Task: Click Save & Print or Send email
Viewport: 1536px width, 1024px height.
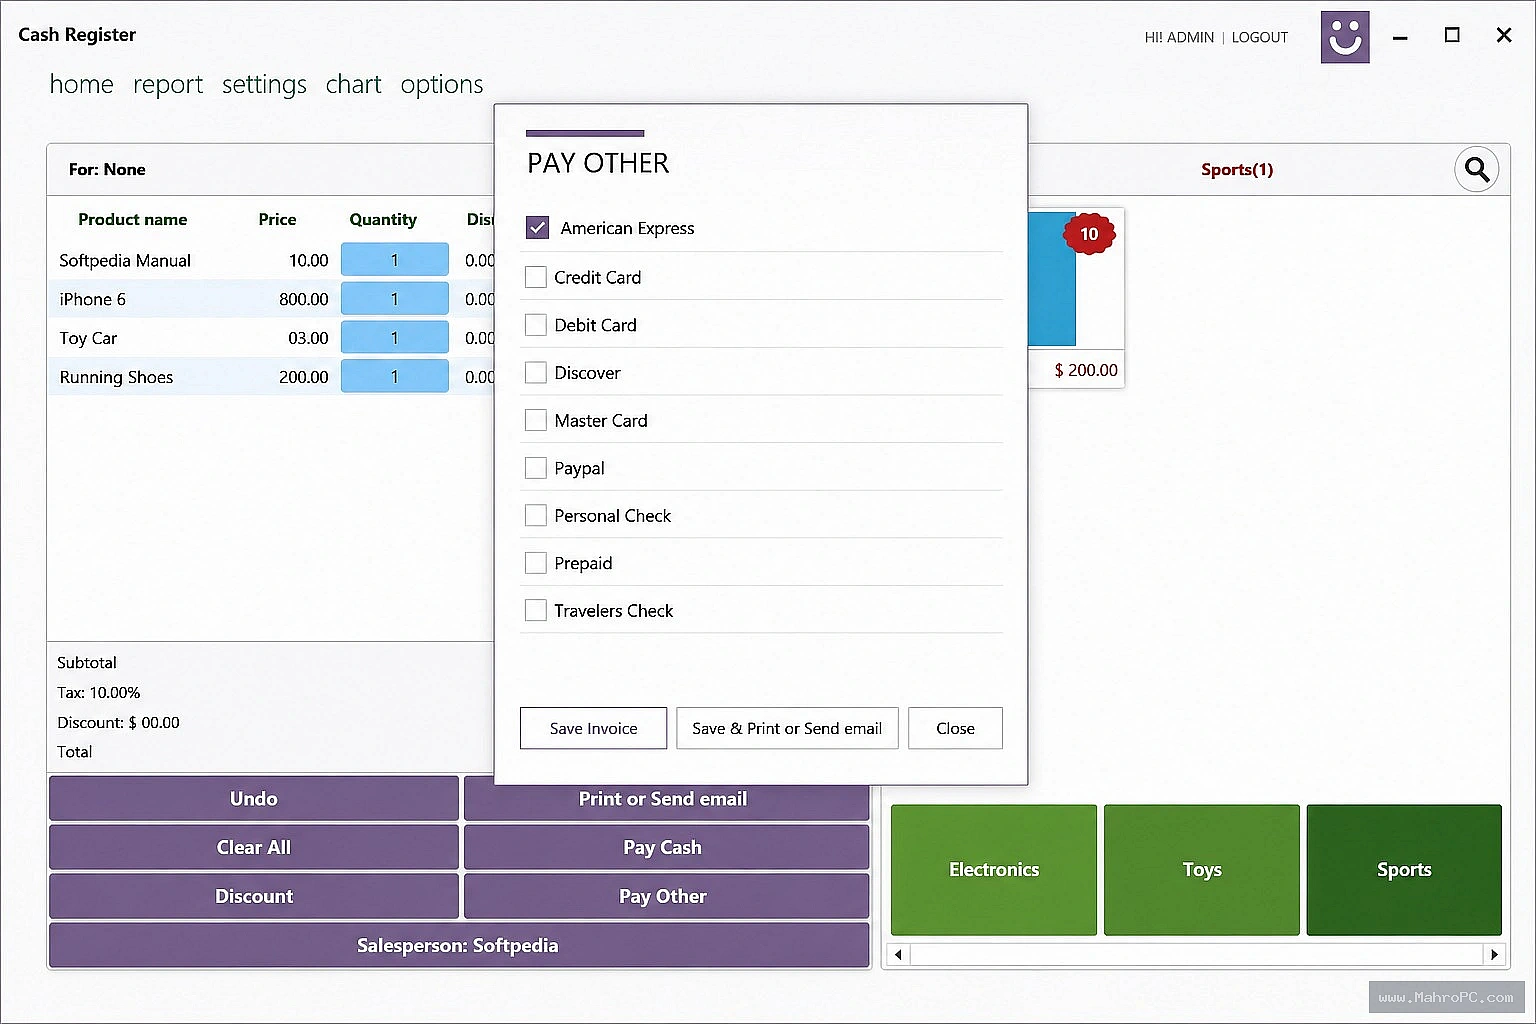Action: 787,728
